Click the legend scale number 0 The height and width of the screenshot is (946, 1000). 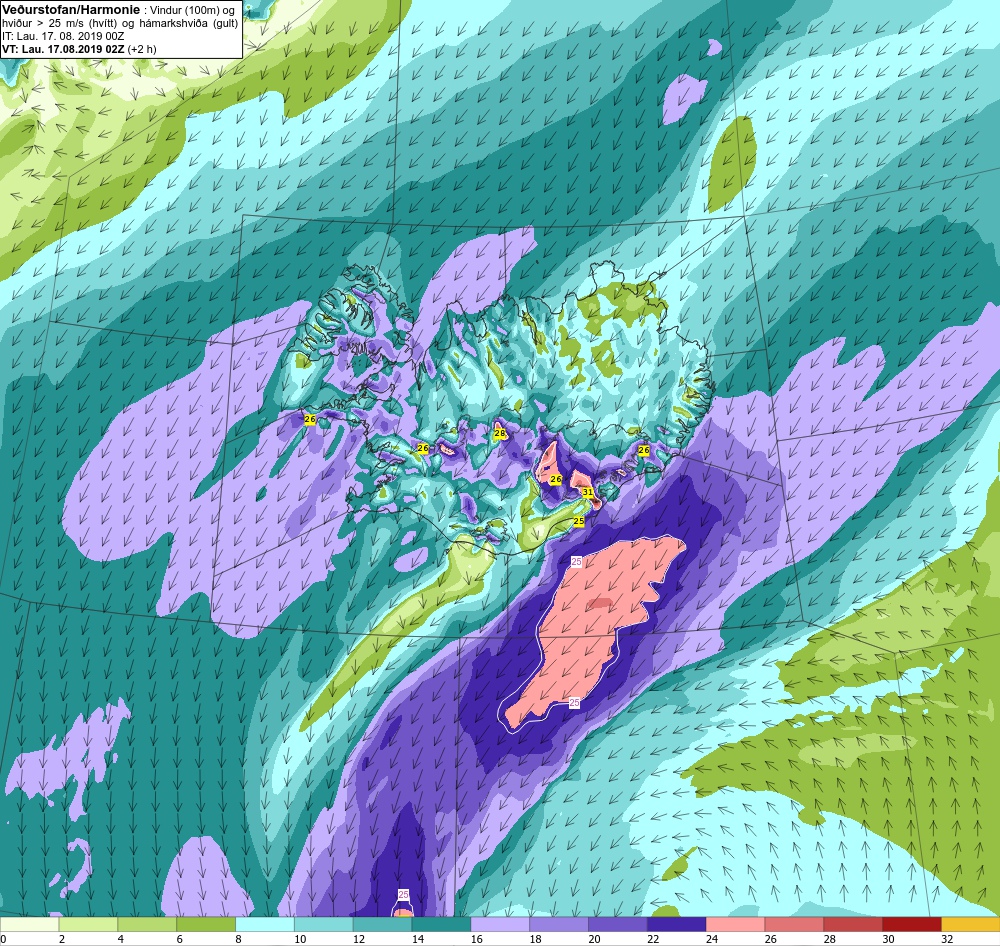3,939
